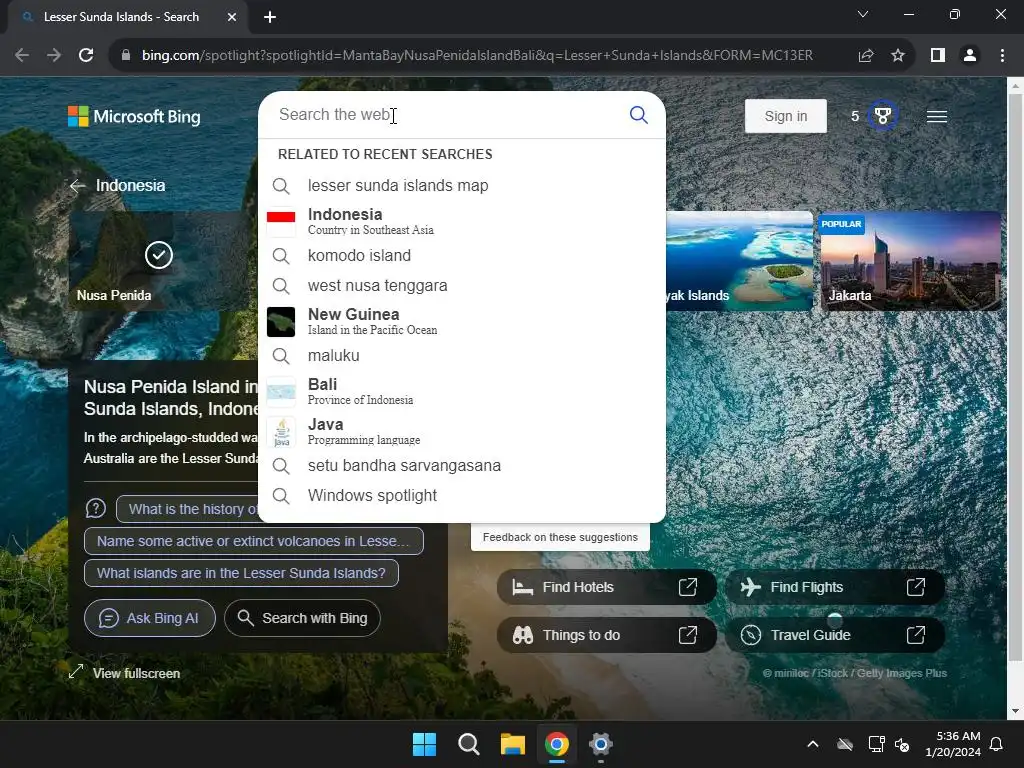Viewport: 1024px width, 768px height.
Task: Click Search with Bing button
Action: (x=302, y=618)
